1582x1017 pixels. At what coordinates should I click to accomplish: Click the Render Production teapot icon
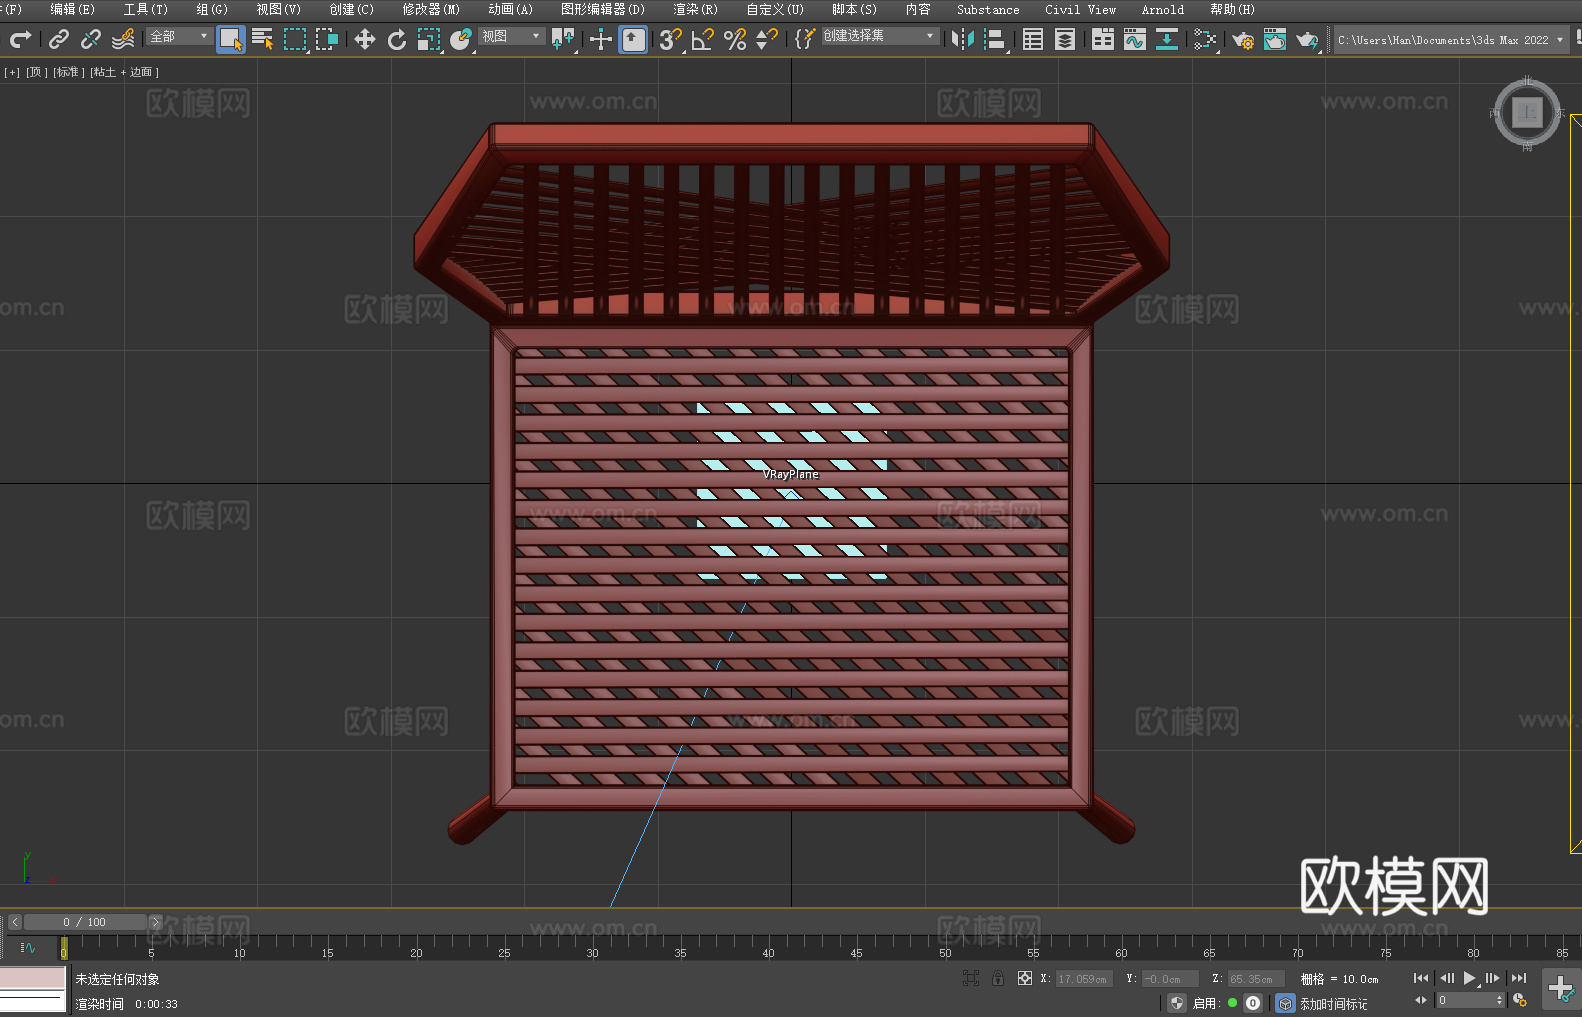point(1307,39)
